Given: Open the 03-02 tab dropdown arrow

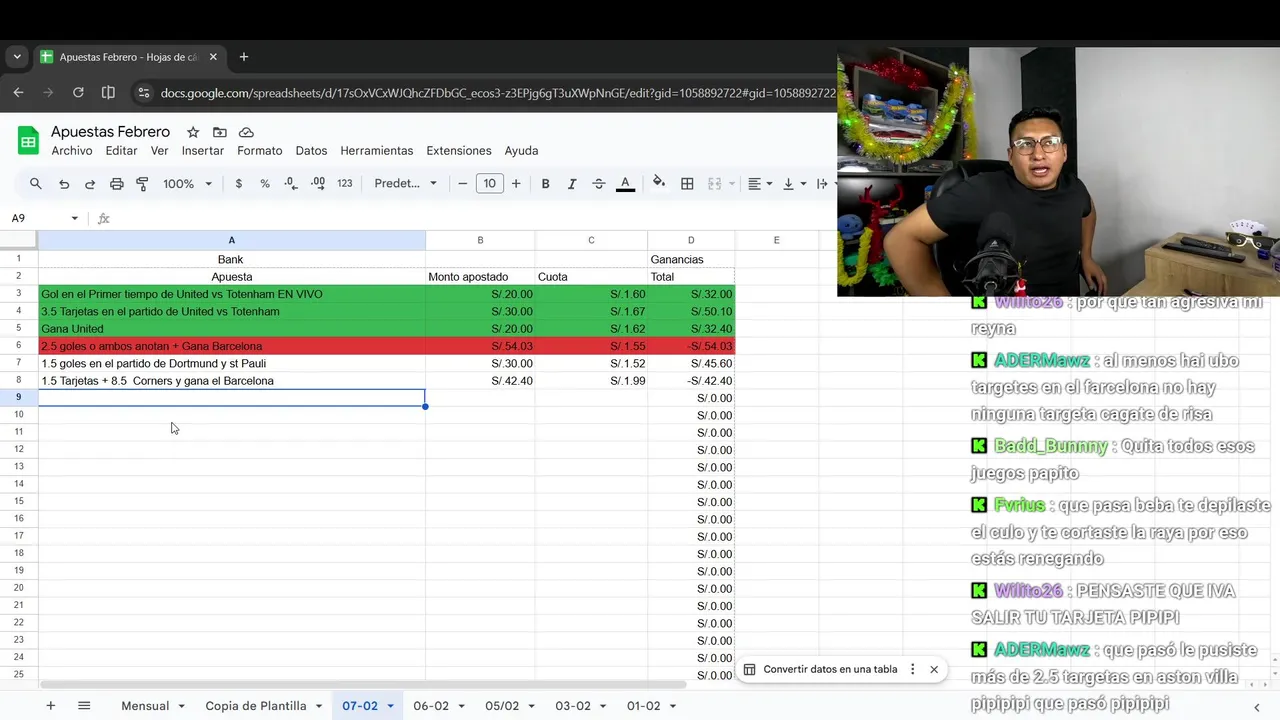Looking at the screenshot, I should click(x=603, y=706).
